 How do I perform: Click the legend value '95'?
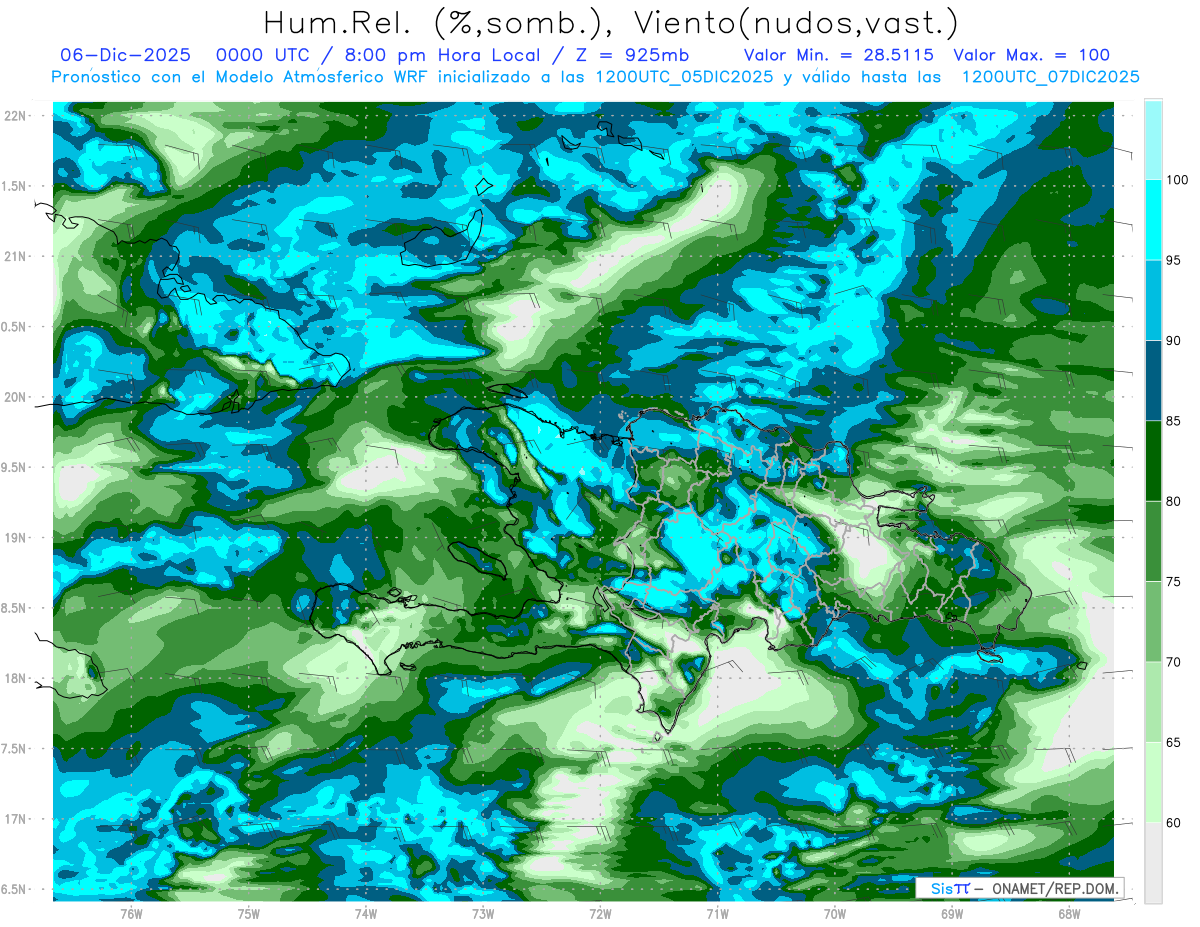point(1174,260)
